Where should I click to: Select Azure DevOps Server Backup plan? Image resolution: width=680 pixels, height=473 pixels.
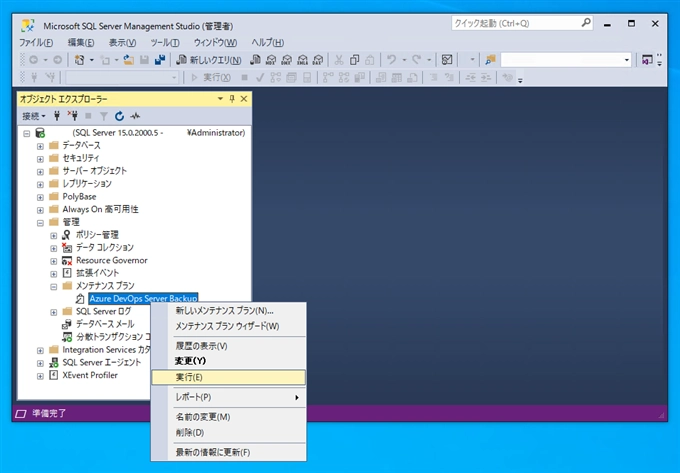coord(143,298)
